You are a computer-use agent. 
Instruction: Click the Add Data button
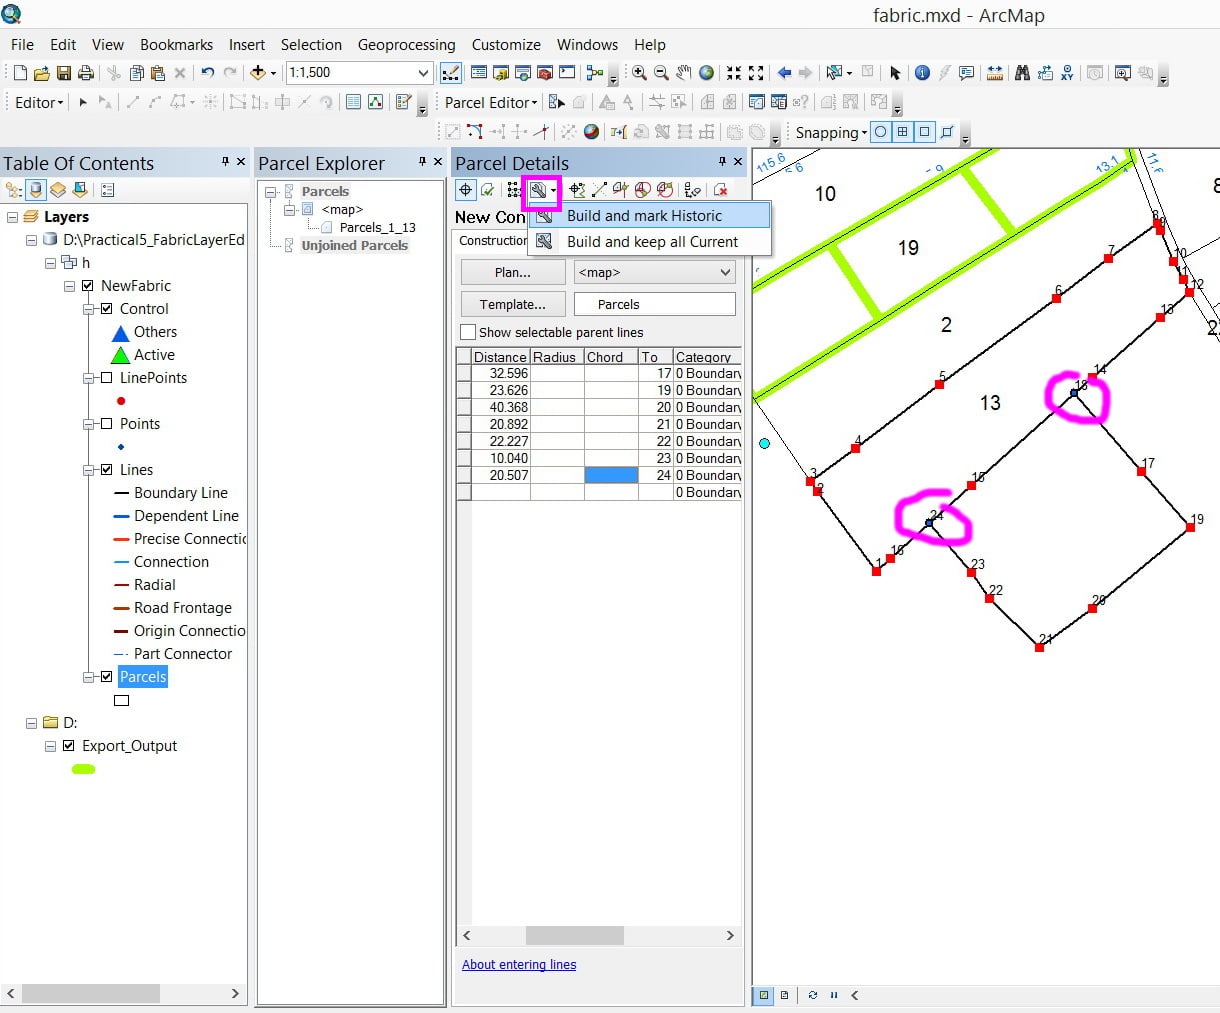(258, 73)
